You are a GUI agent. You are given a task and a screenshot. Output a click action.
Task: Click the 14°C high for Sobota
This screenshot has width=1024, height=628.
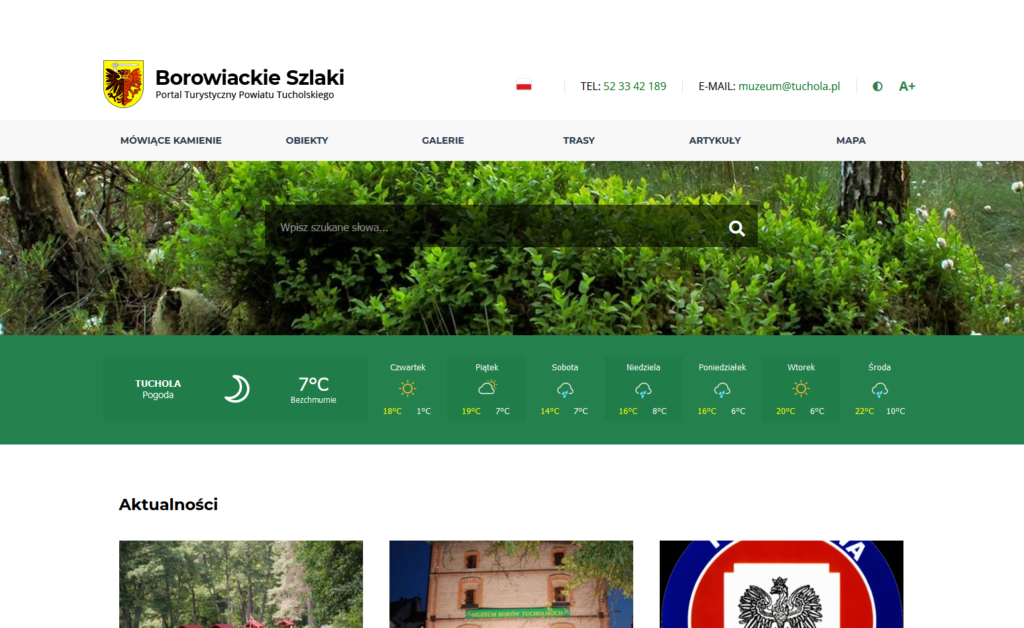[x=550, y=411]
